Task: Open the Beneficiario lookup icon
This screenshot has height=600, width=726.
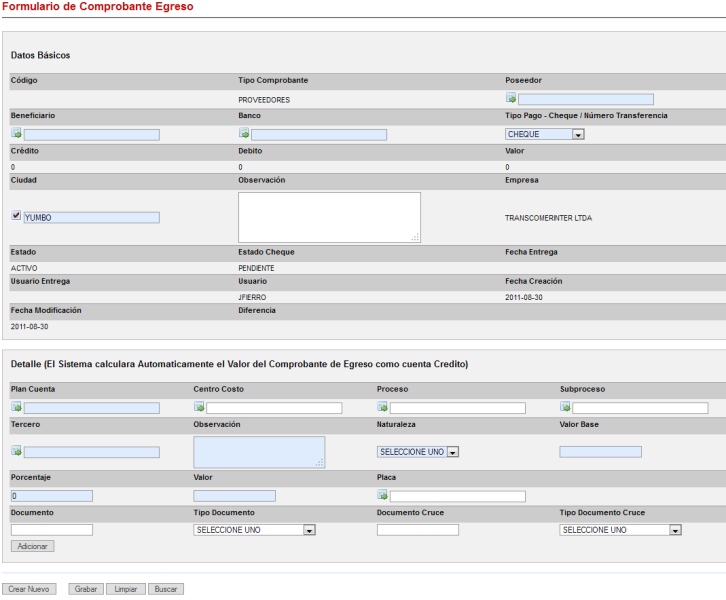Action: pos(17,134)
